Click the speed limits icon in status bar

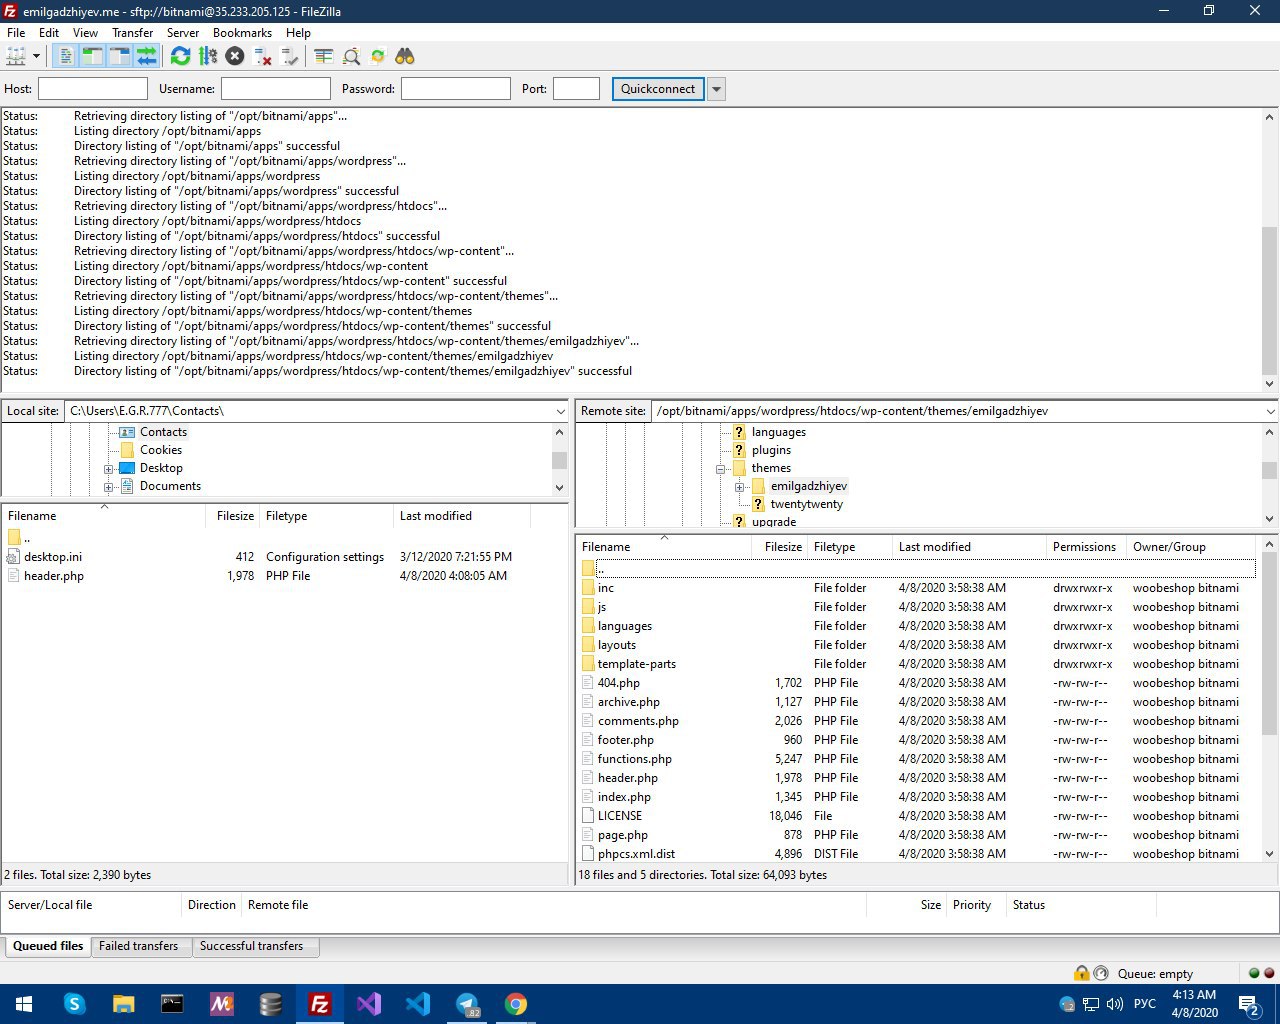(1101, 973)
